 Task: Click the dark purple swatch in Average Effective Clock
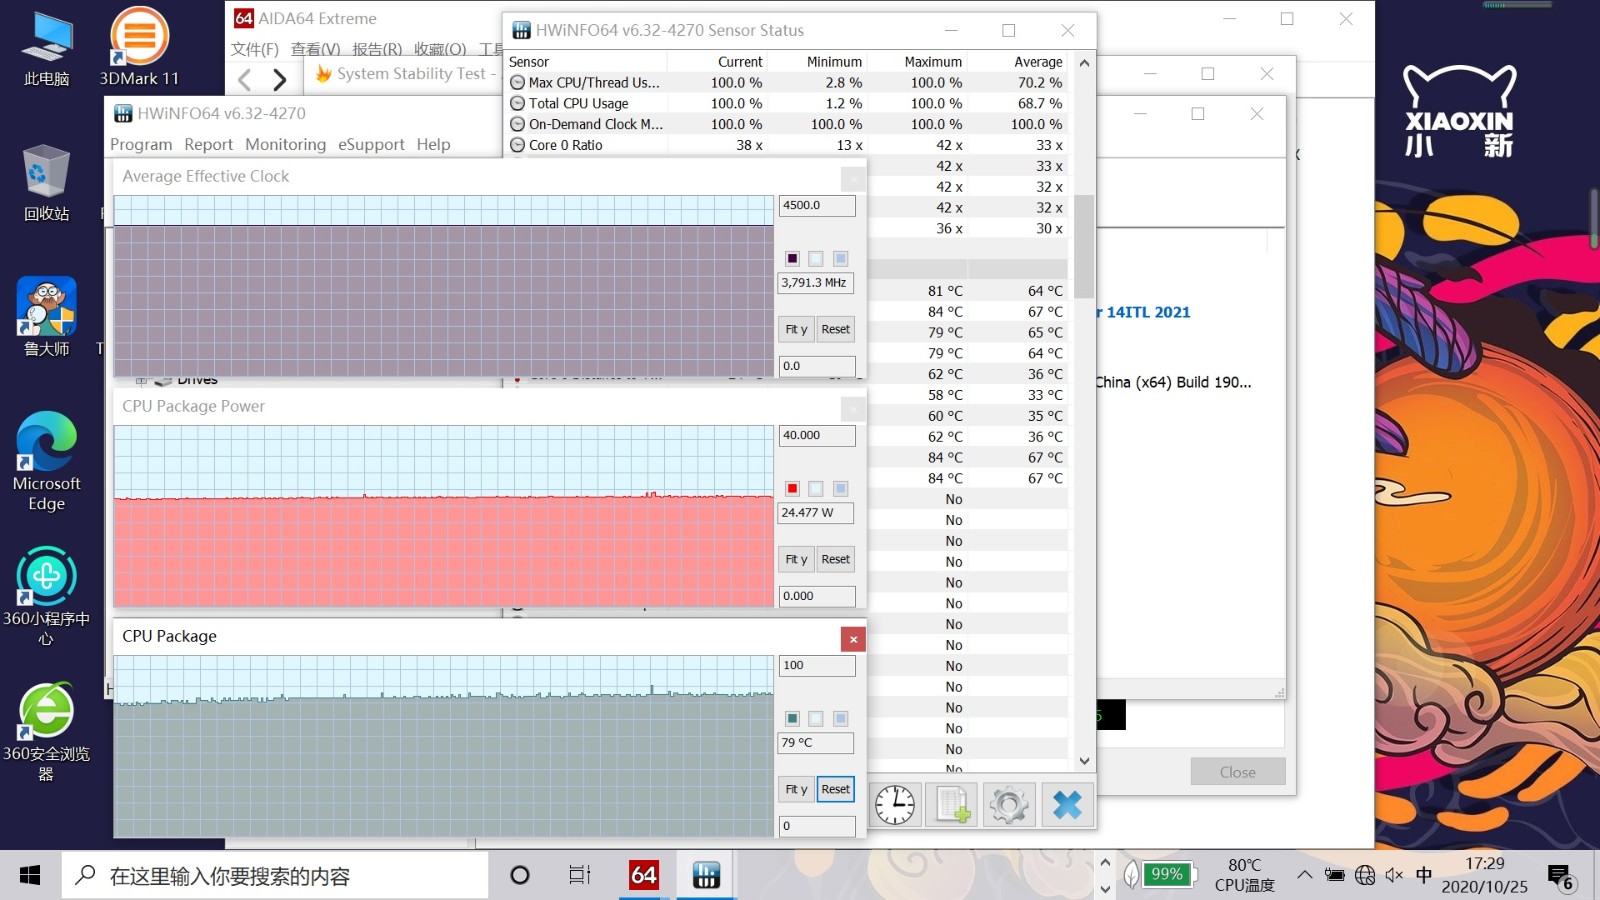click(792, 258)
